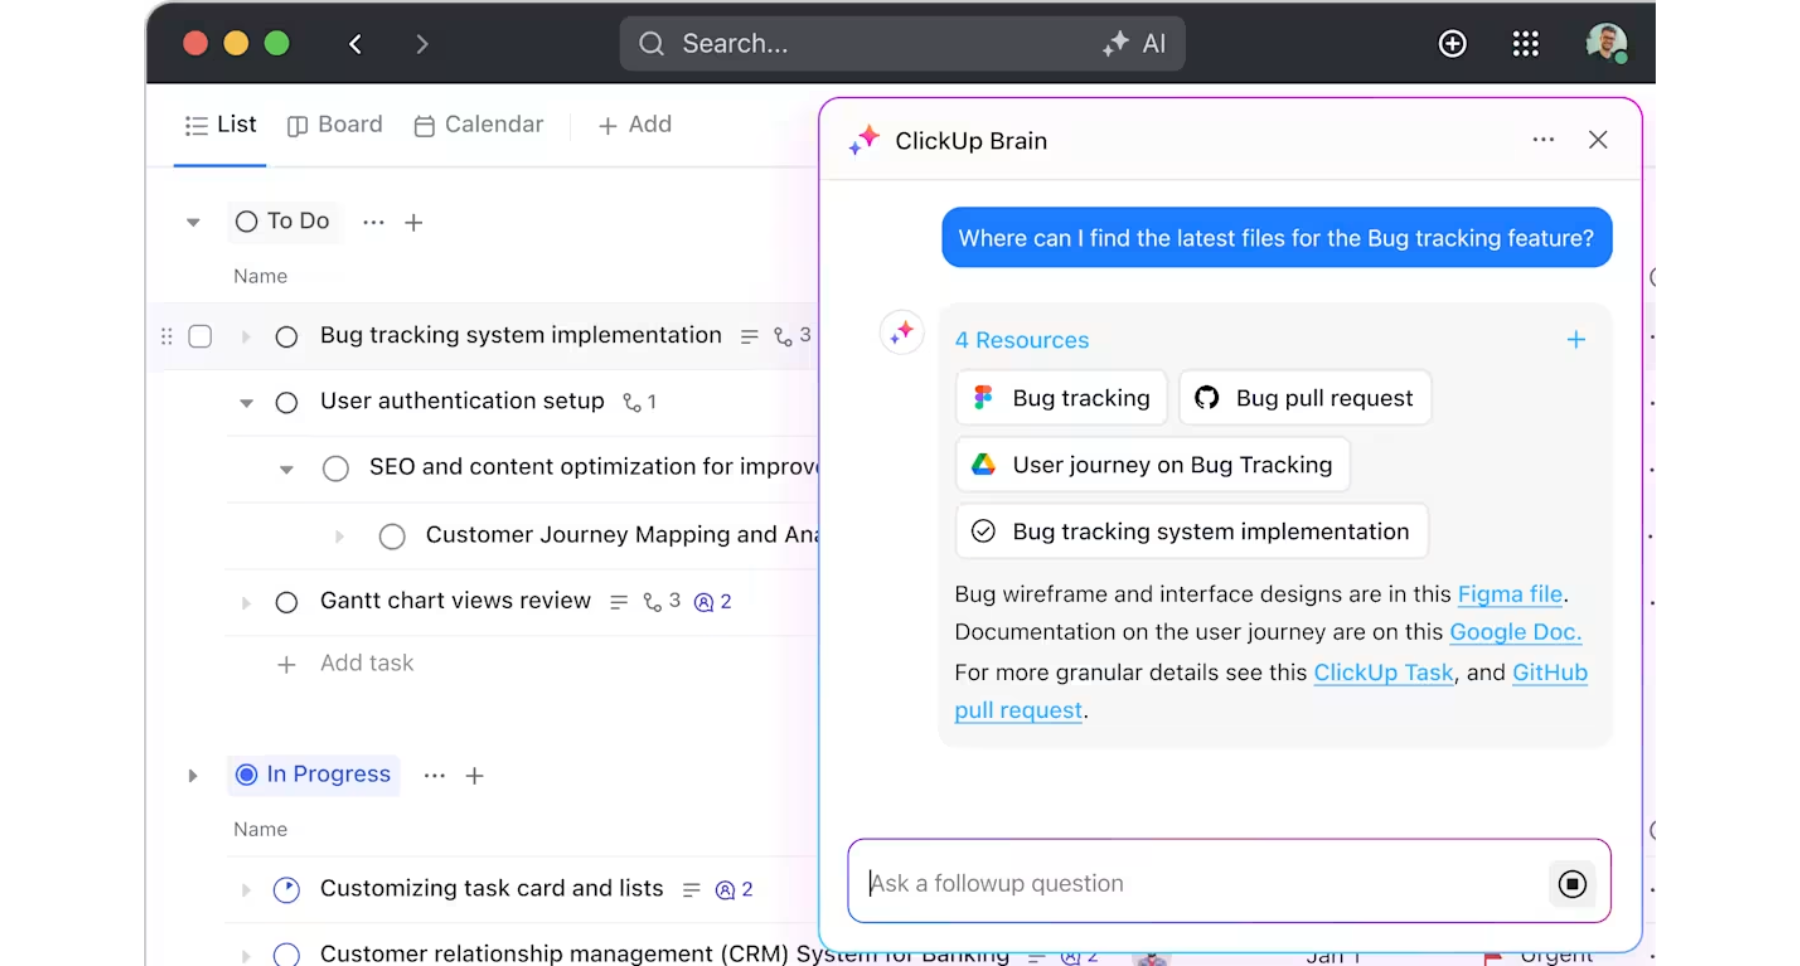Close the ClickUp Brain panel

pyautogui.click(x=1598, y=140)
